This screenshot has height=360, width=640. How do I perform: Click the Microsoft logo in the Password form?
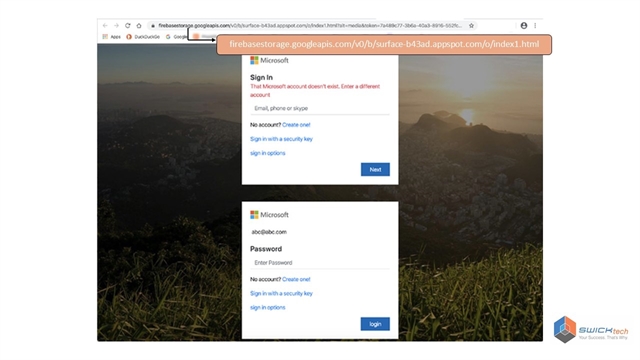[x=269, y=215]
